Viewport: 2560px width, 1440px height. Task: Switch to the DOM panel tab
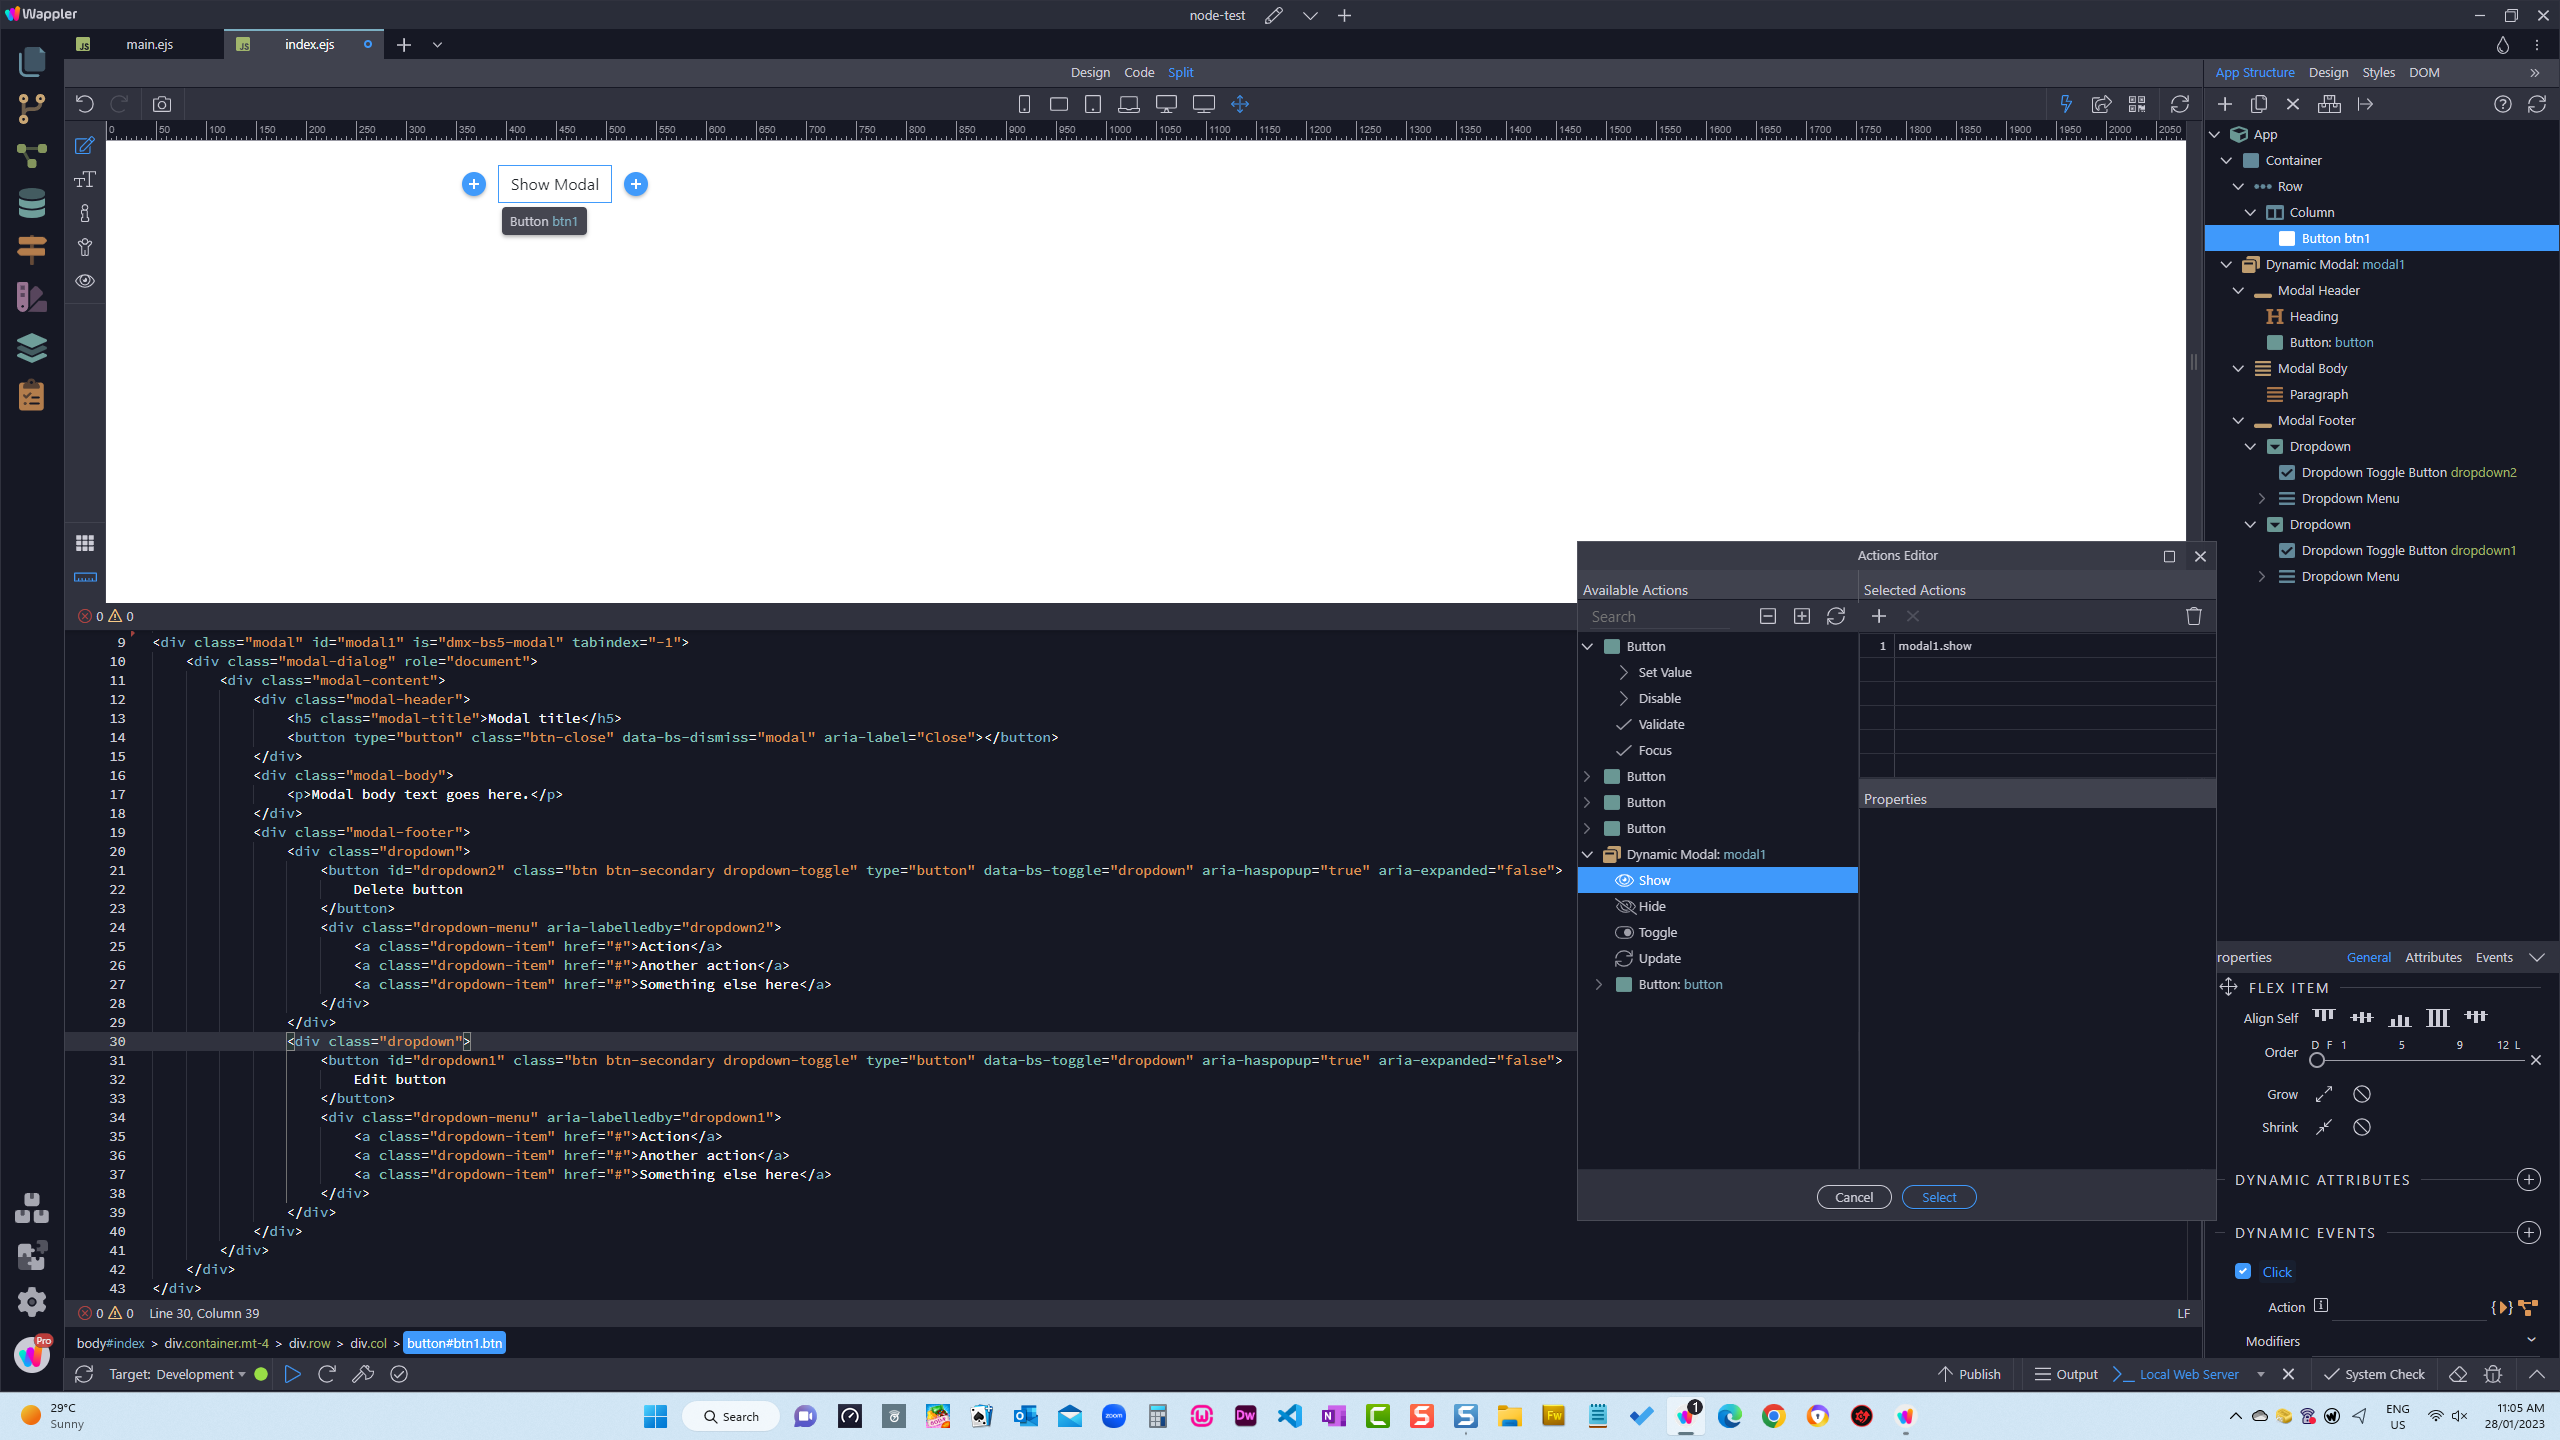(2424, 72)
